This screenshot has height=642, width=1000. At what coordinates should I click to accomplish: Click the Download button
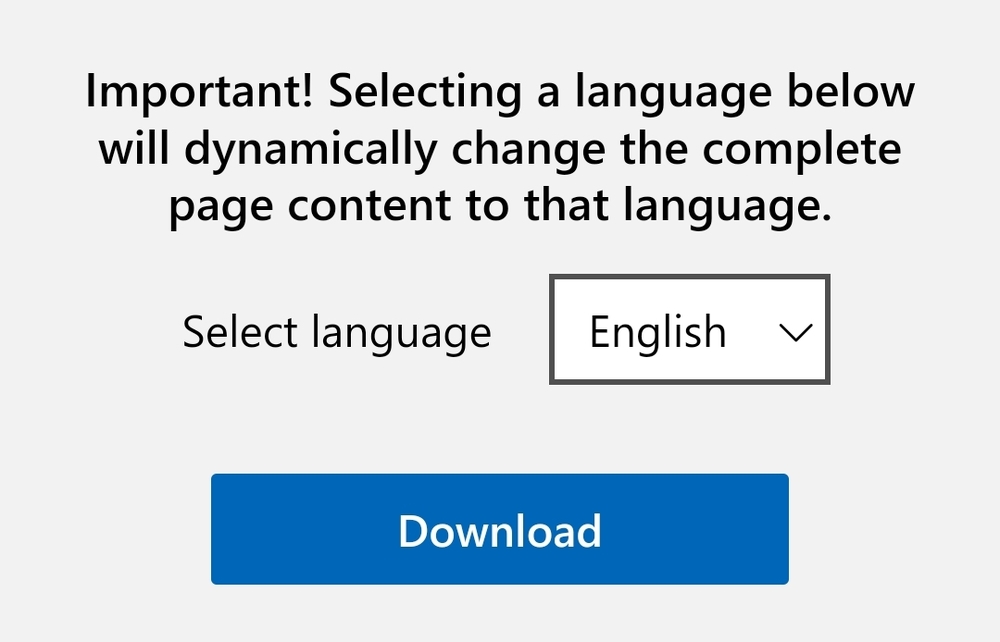pos(499,529)
